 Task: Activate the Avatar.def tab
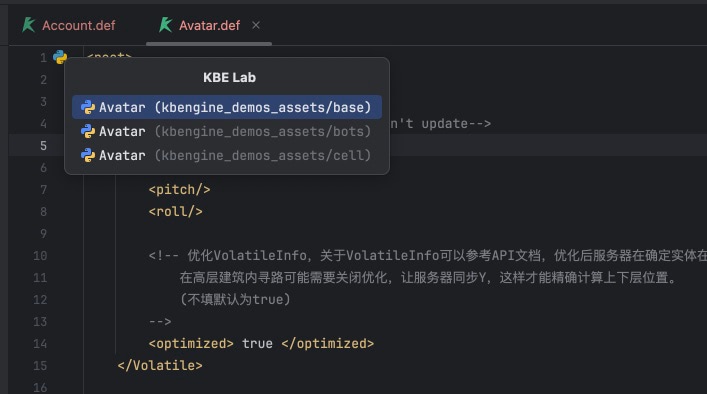point(201,25)
